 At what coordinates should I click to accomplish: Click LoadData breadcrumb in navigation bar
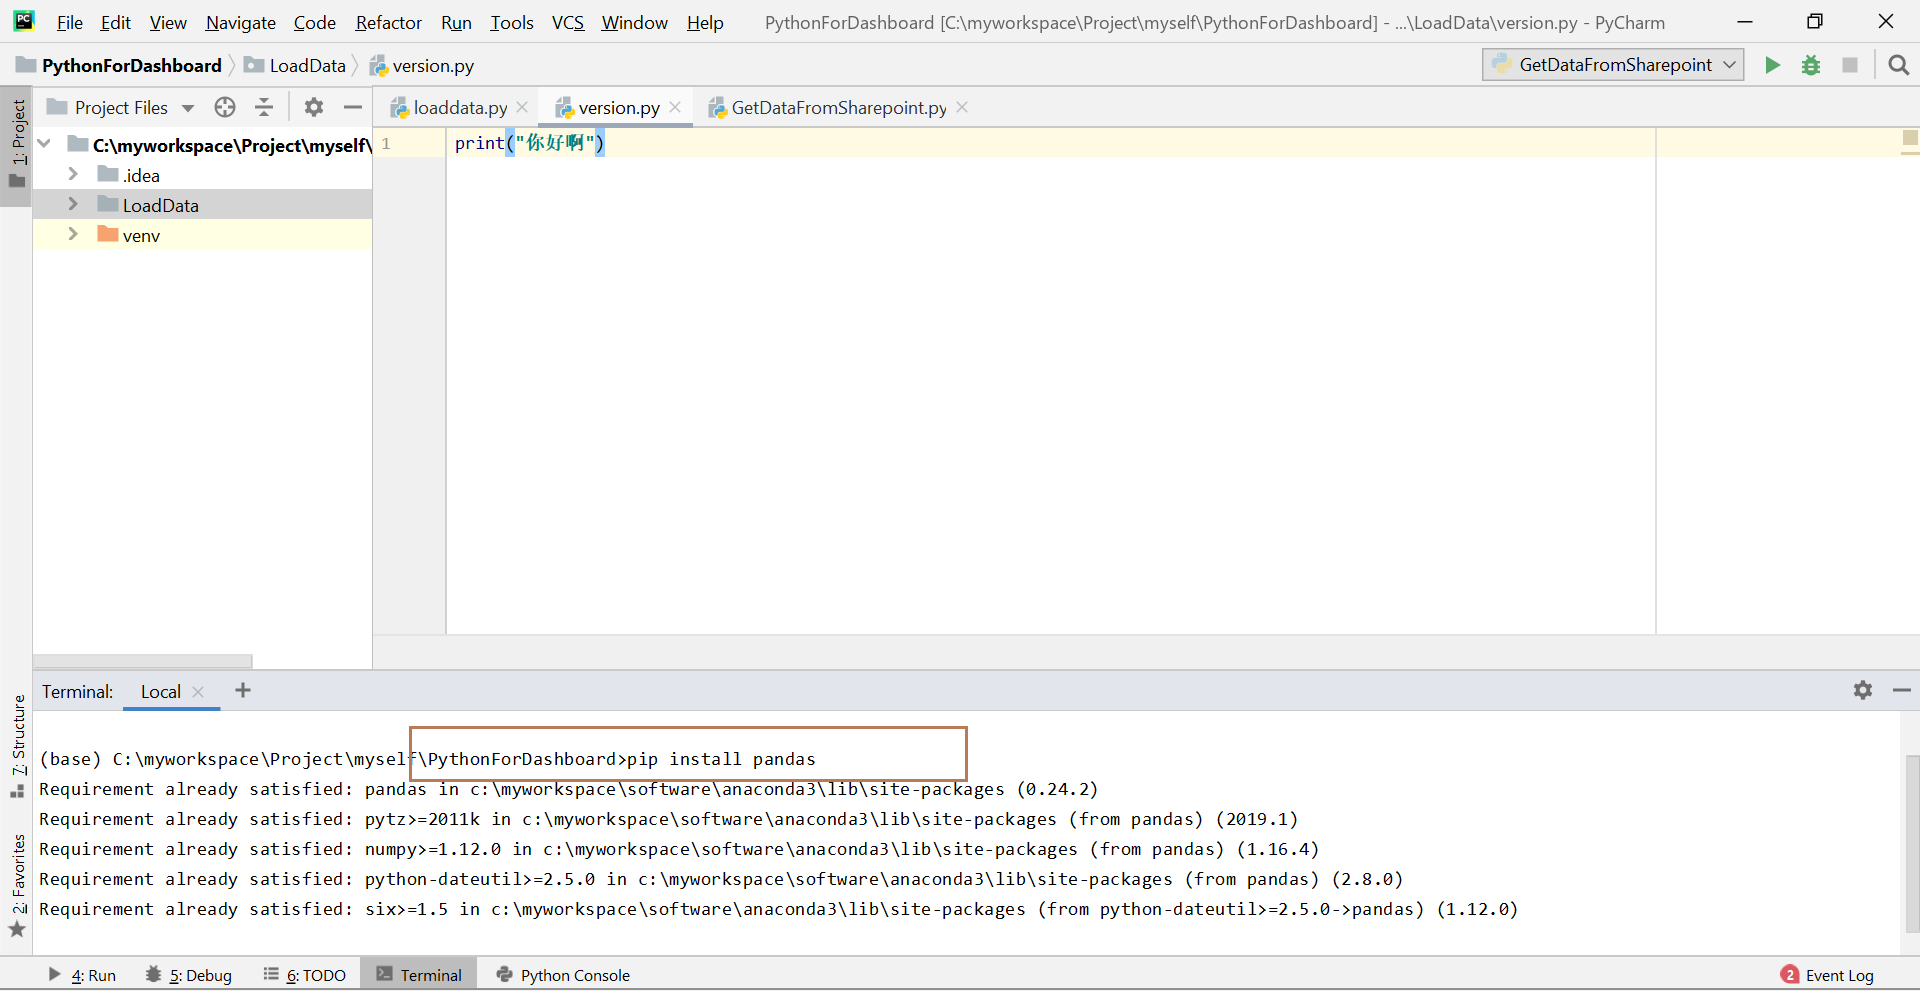click(296, 65)
